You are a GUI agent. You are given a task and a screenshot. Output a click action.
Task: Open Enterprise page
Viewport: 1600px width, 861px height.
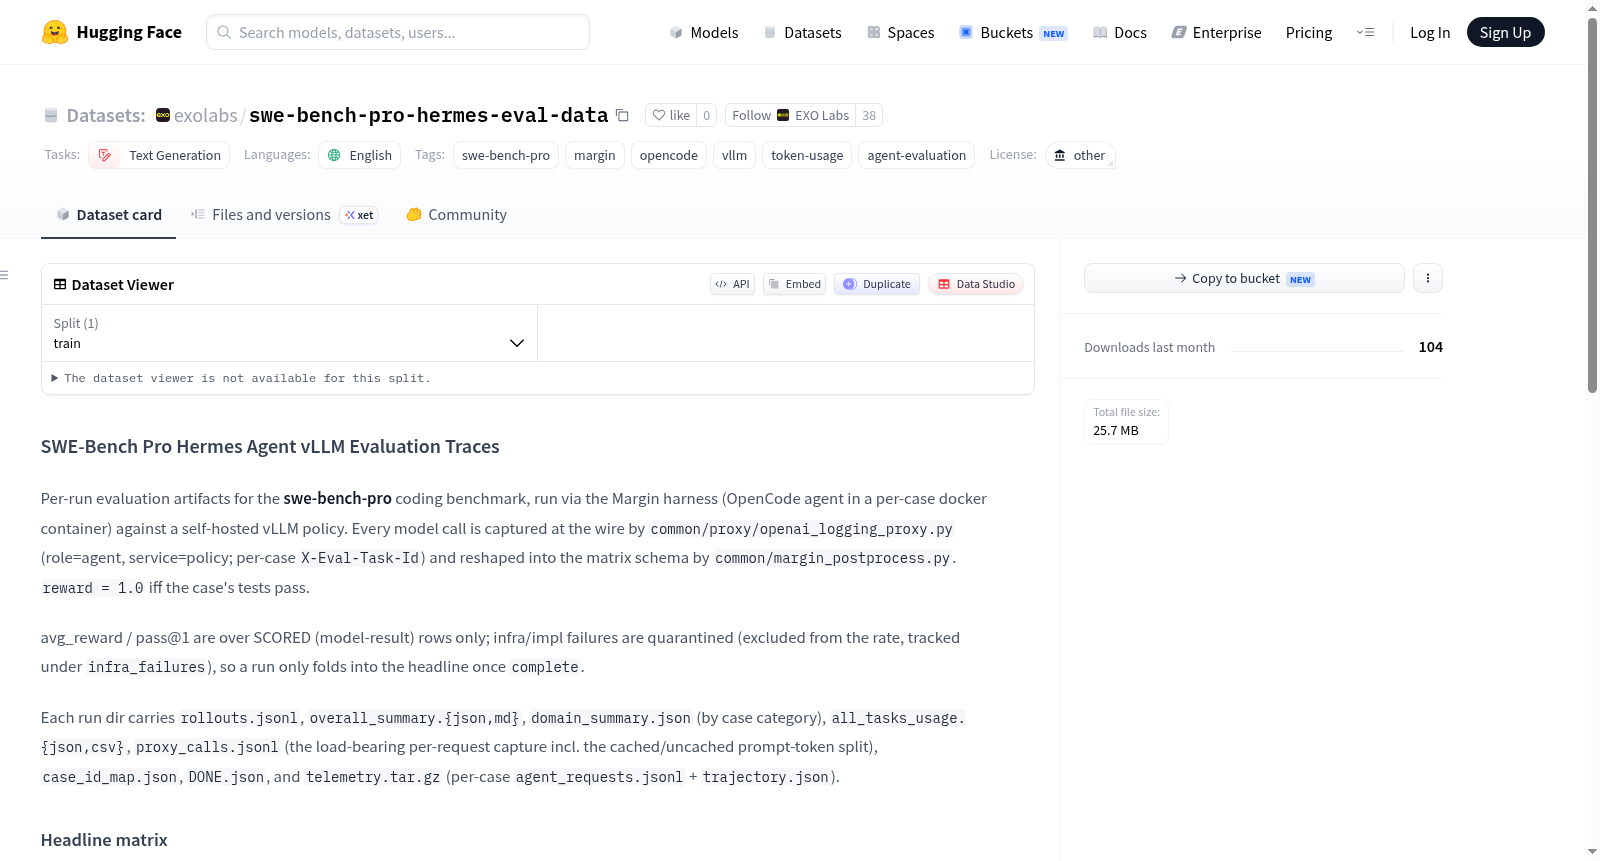[1216, 32]
